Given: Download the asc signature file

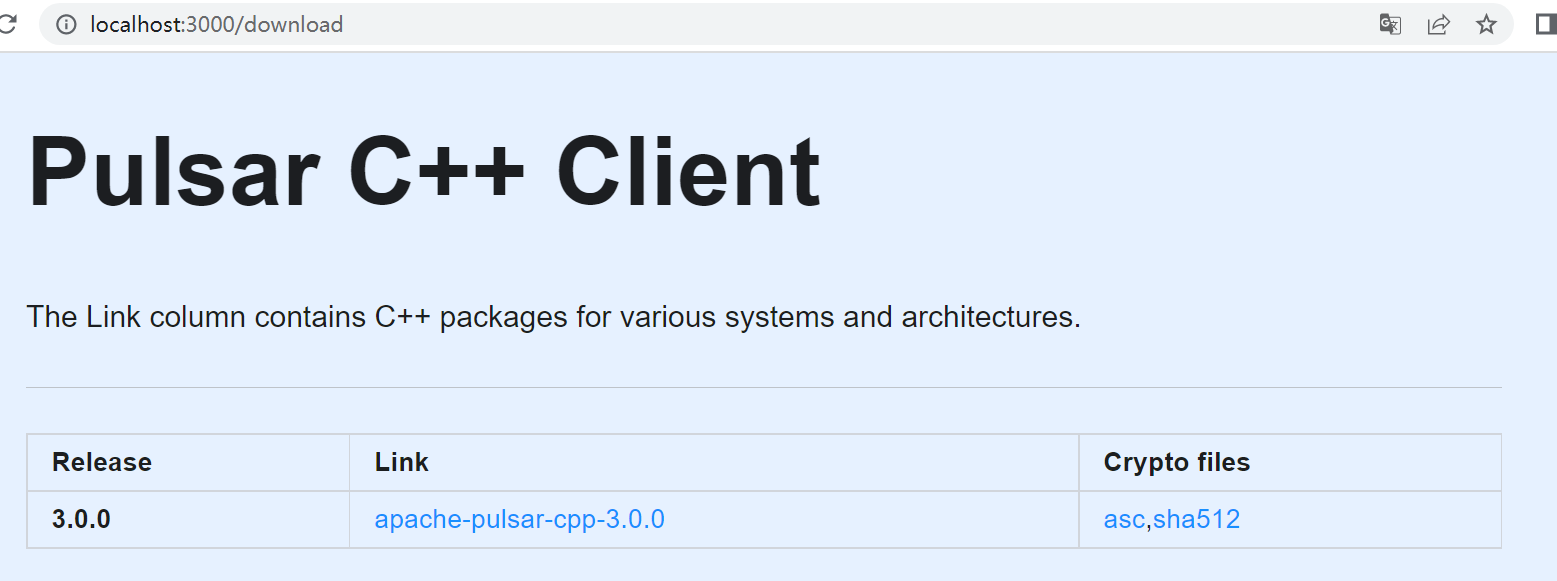Looking at the screenshot, I should click(x=1123, y=519).
